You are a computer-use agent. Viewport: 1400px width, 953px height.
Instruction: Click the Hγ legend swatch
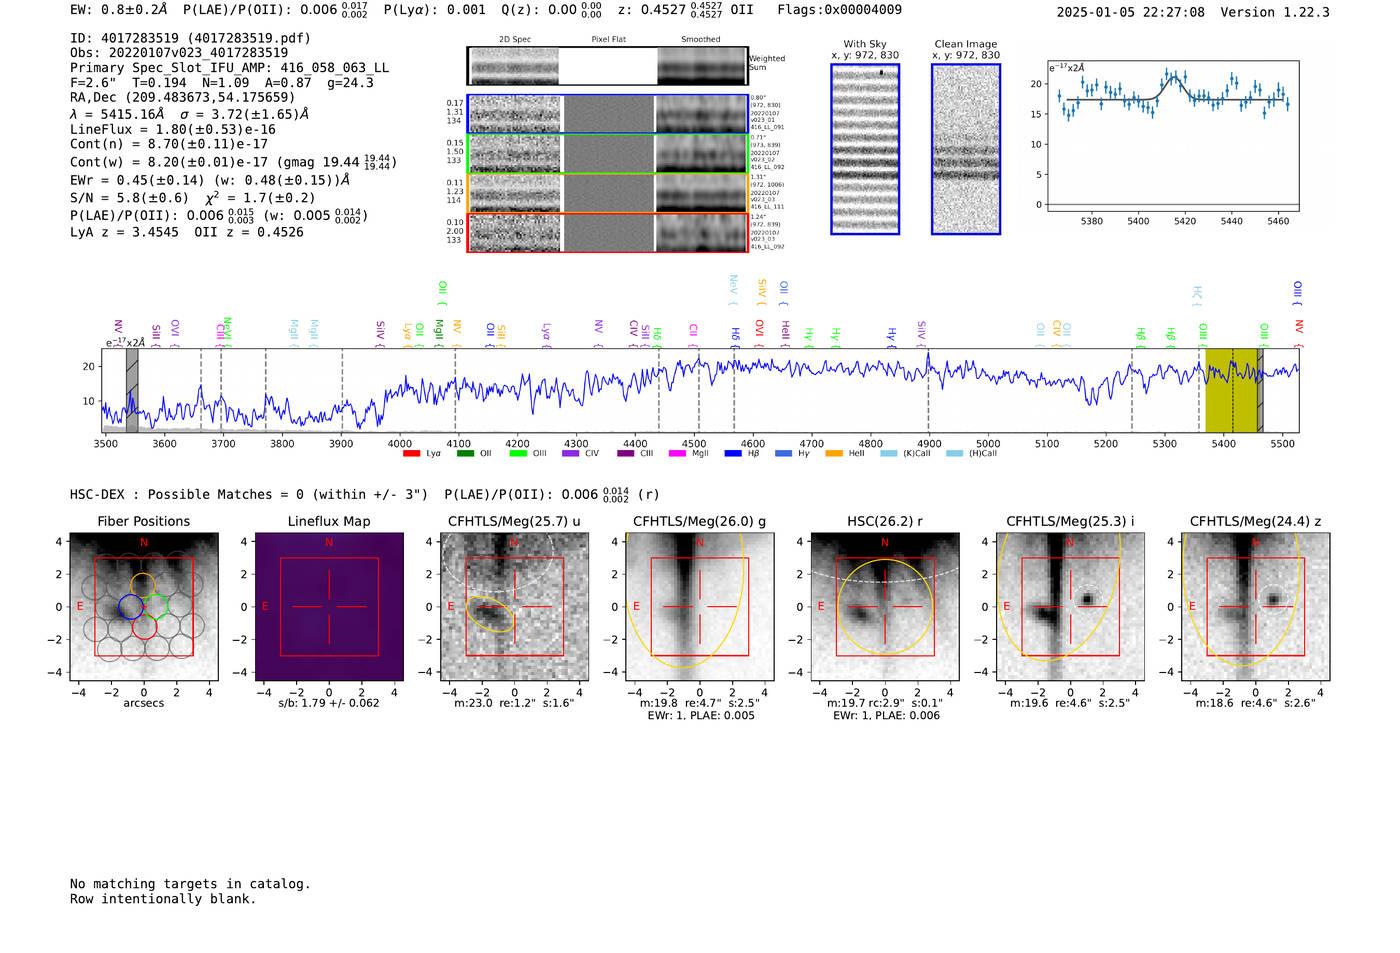point(783,453)
